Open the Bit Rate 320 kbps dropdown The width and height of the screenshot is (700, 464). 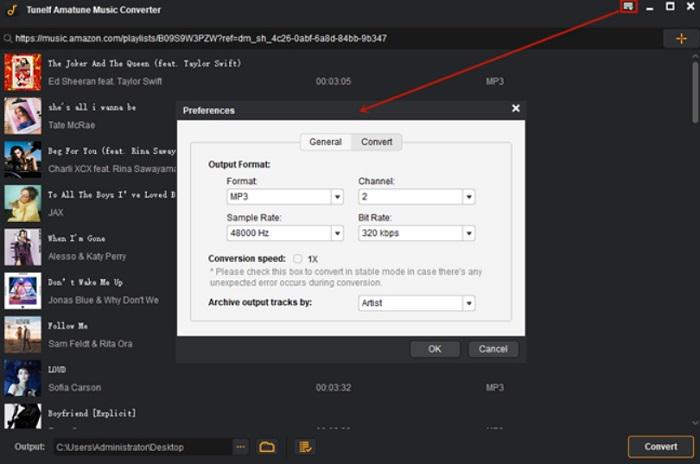tap(467, 233)
